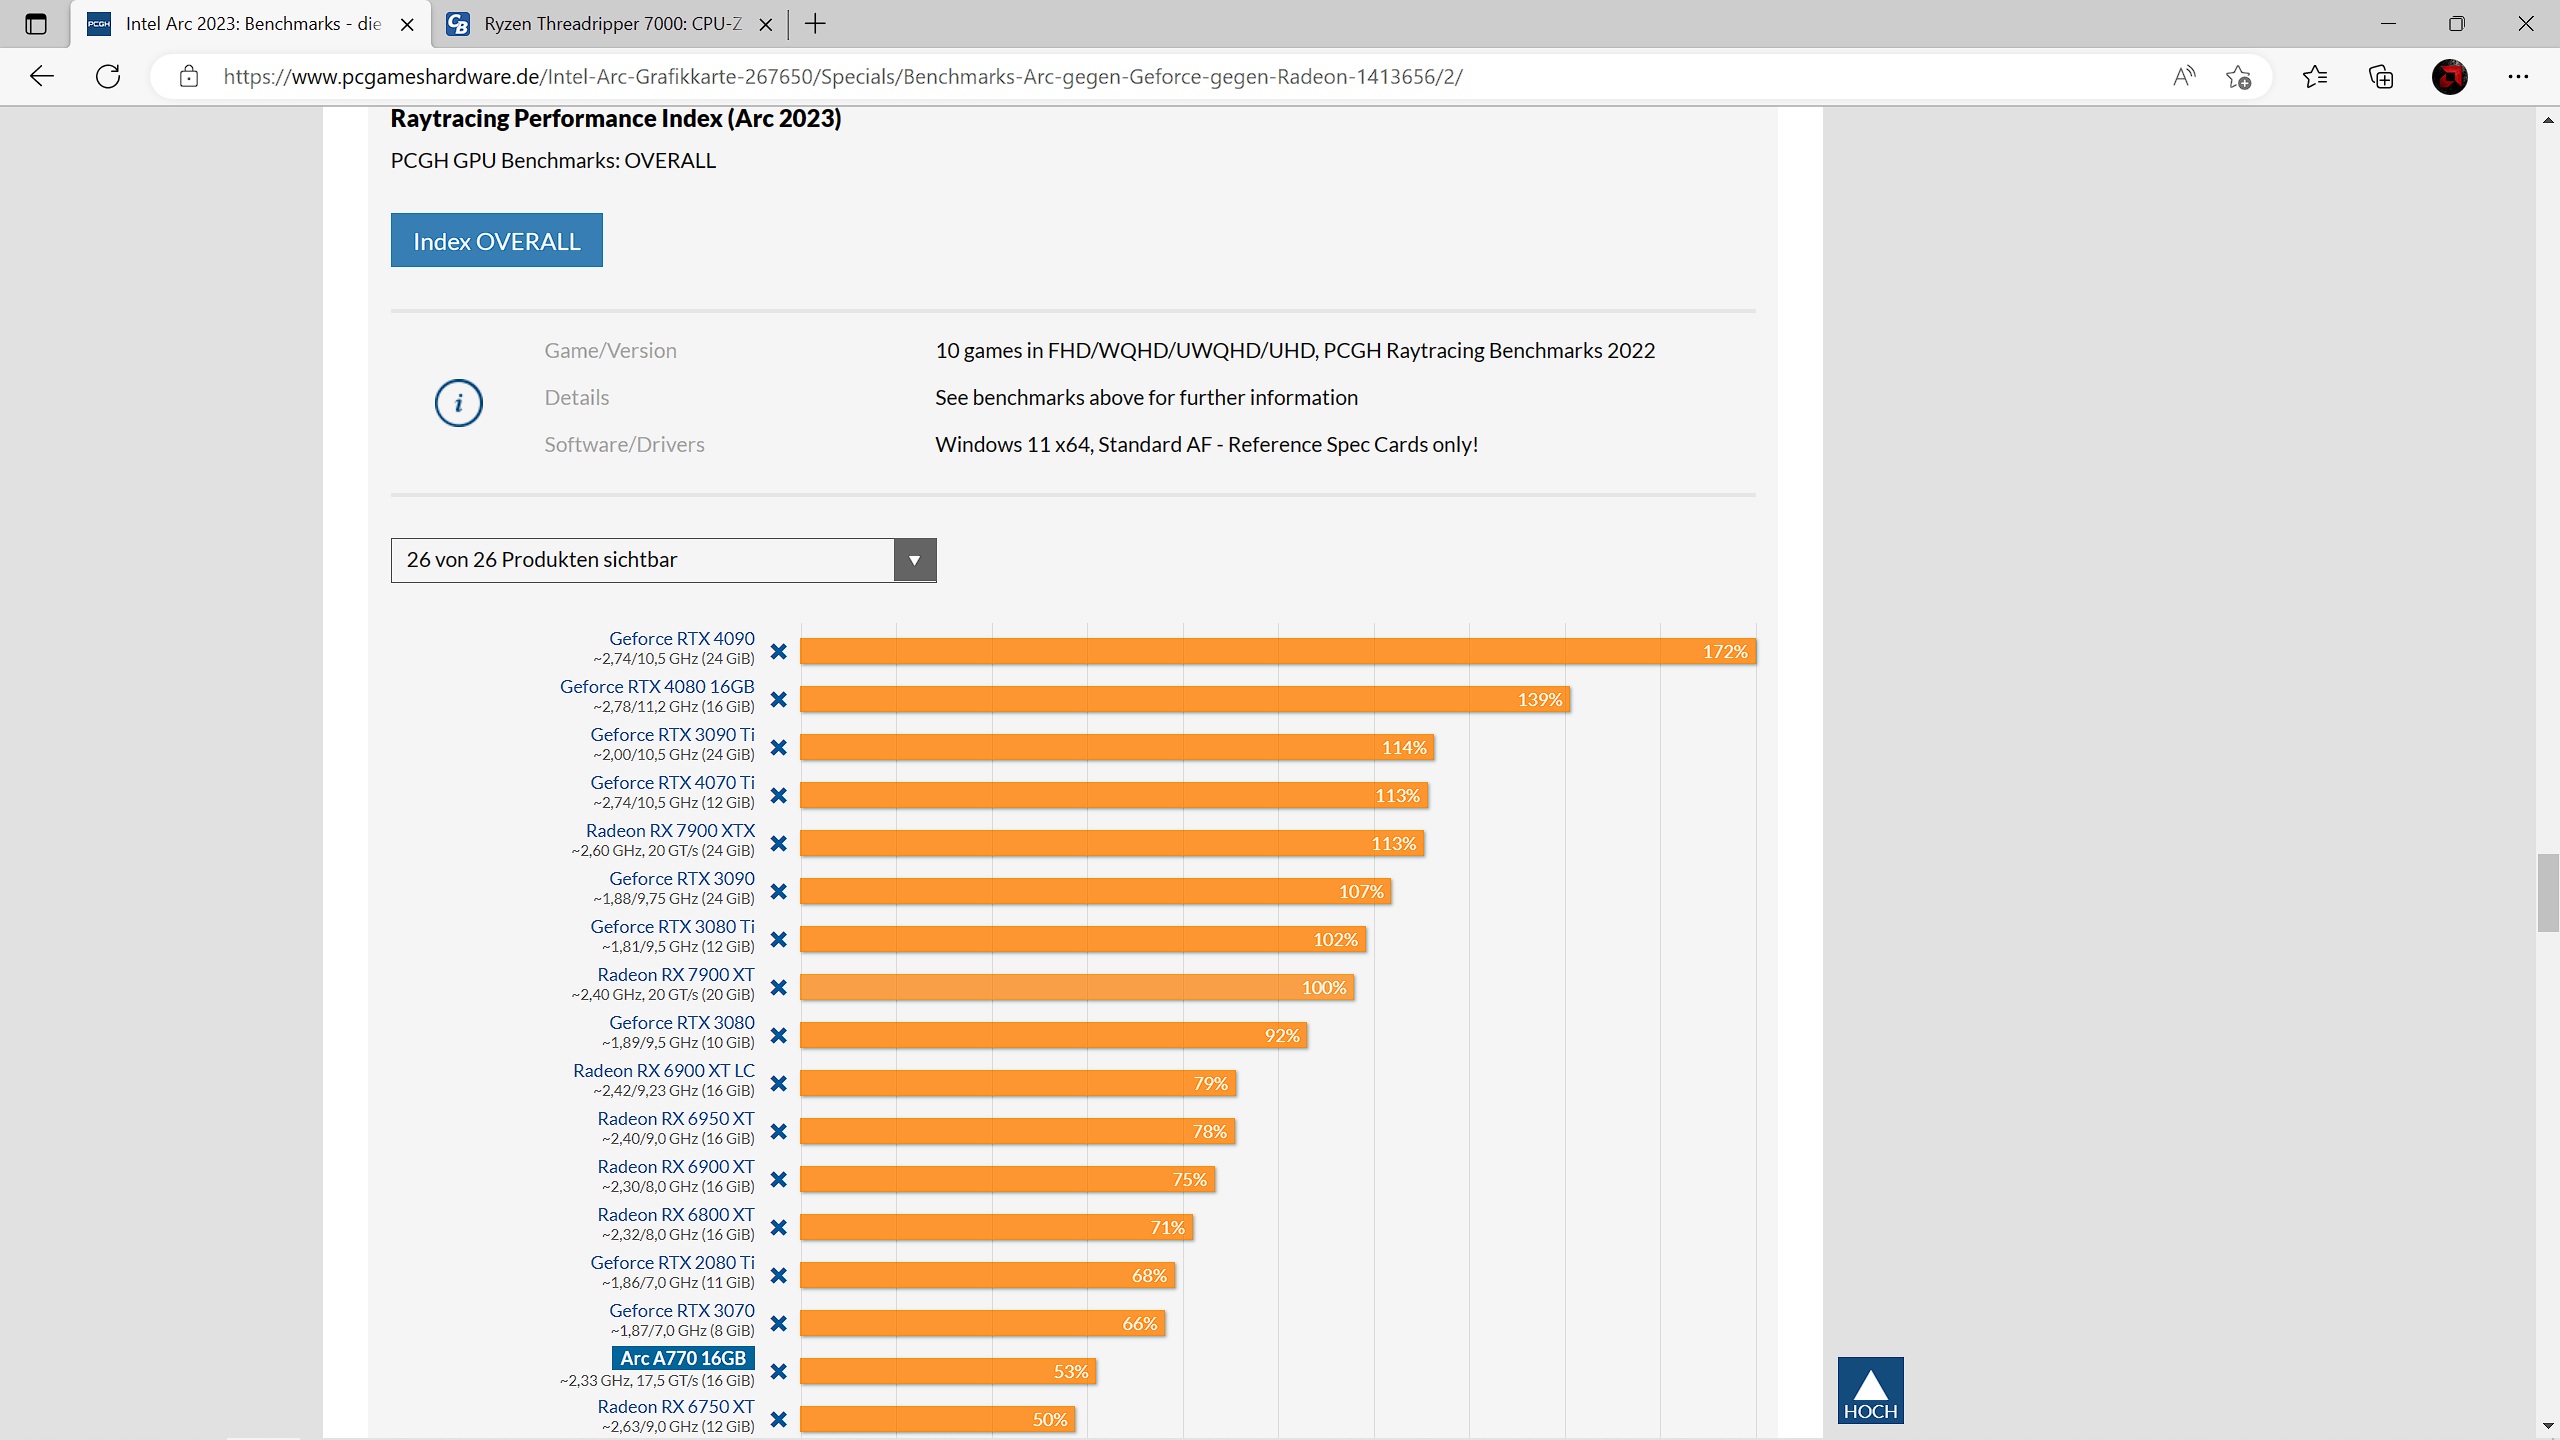
Task: Click the benchmark info circle icon
Action: (x=458, y=403)
